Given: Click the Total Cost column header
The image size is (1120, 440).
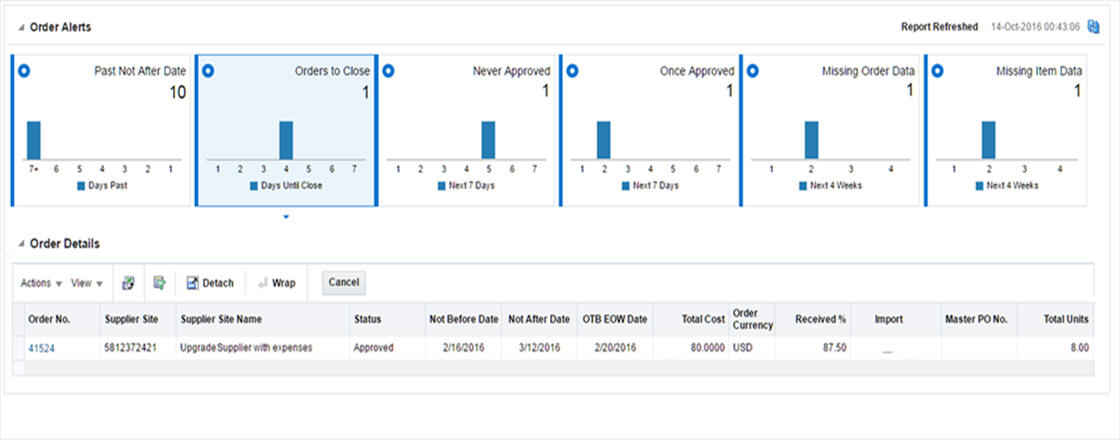Looking at the screenshot, I should pyautogui.click(x=691, y=319).
